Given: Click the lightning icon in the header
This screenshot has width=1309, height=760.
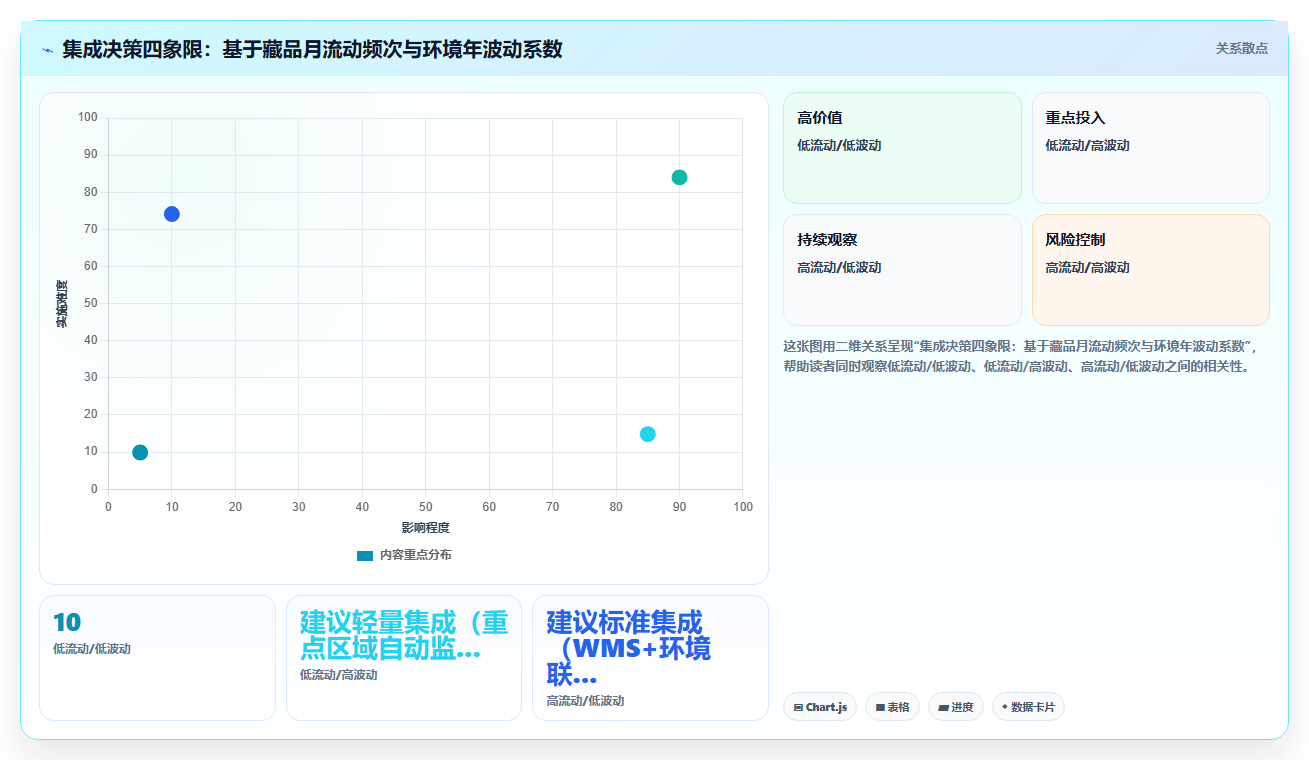Looking at the screenshot, I should (x=47, y=49).
